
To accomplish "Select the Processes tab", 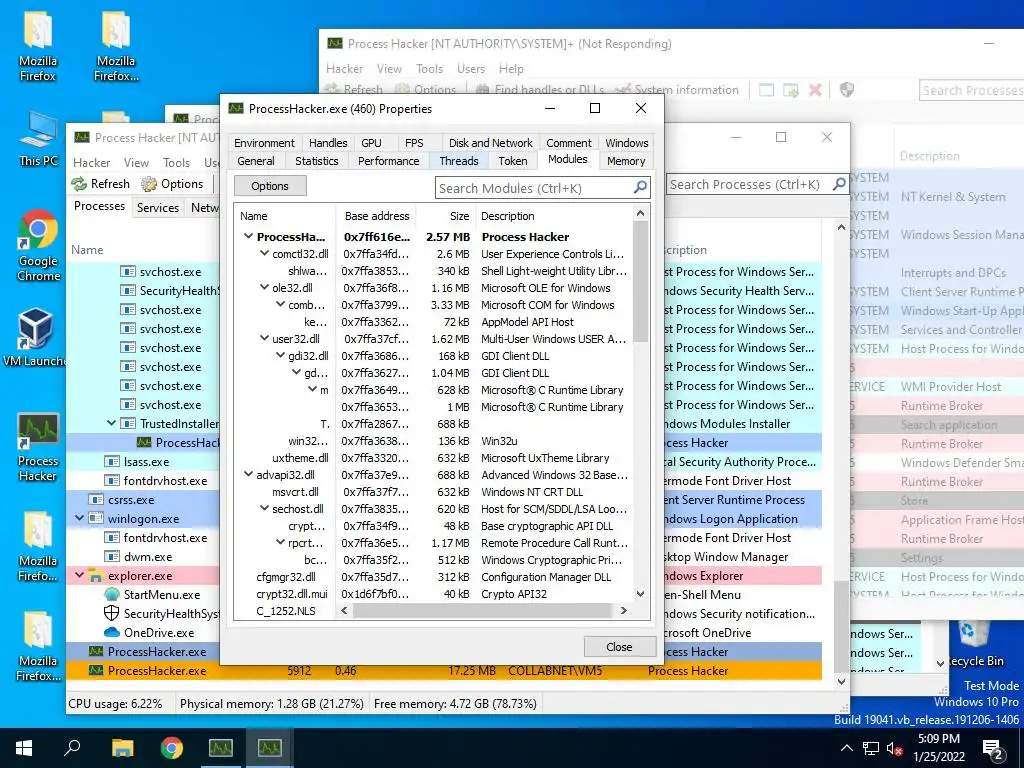I will point(99,206).
